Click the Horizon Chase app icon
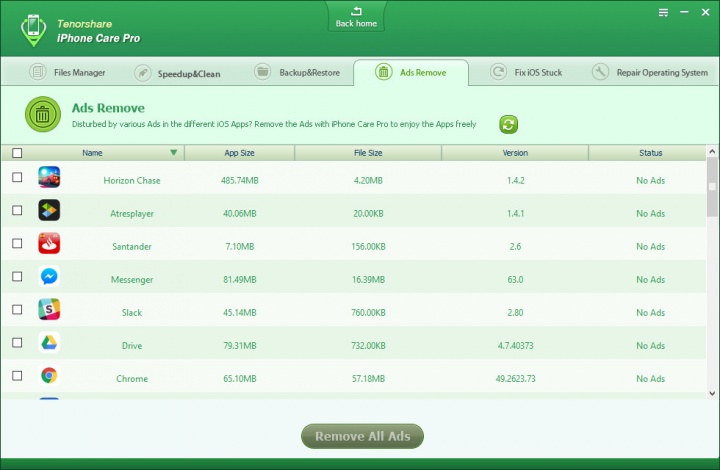This screenshot has width=720, height=470. [49, 177]
